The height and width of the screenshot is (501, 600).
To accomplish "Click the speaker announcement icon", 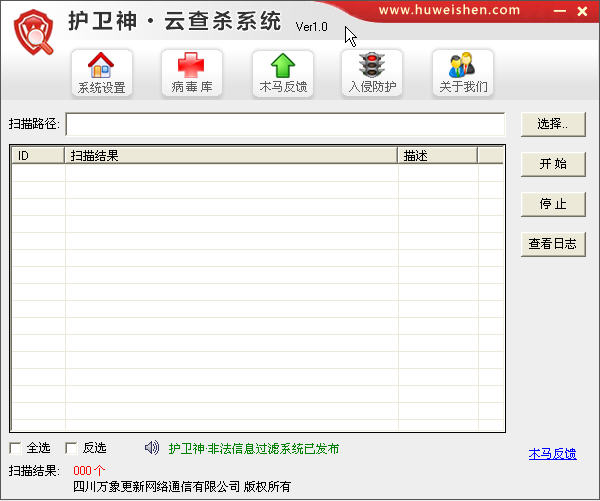I will tap(152, 447).
